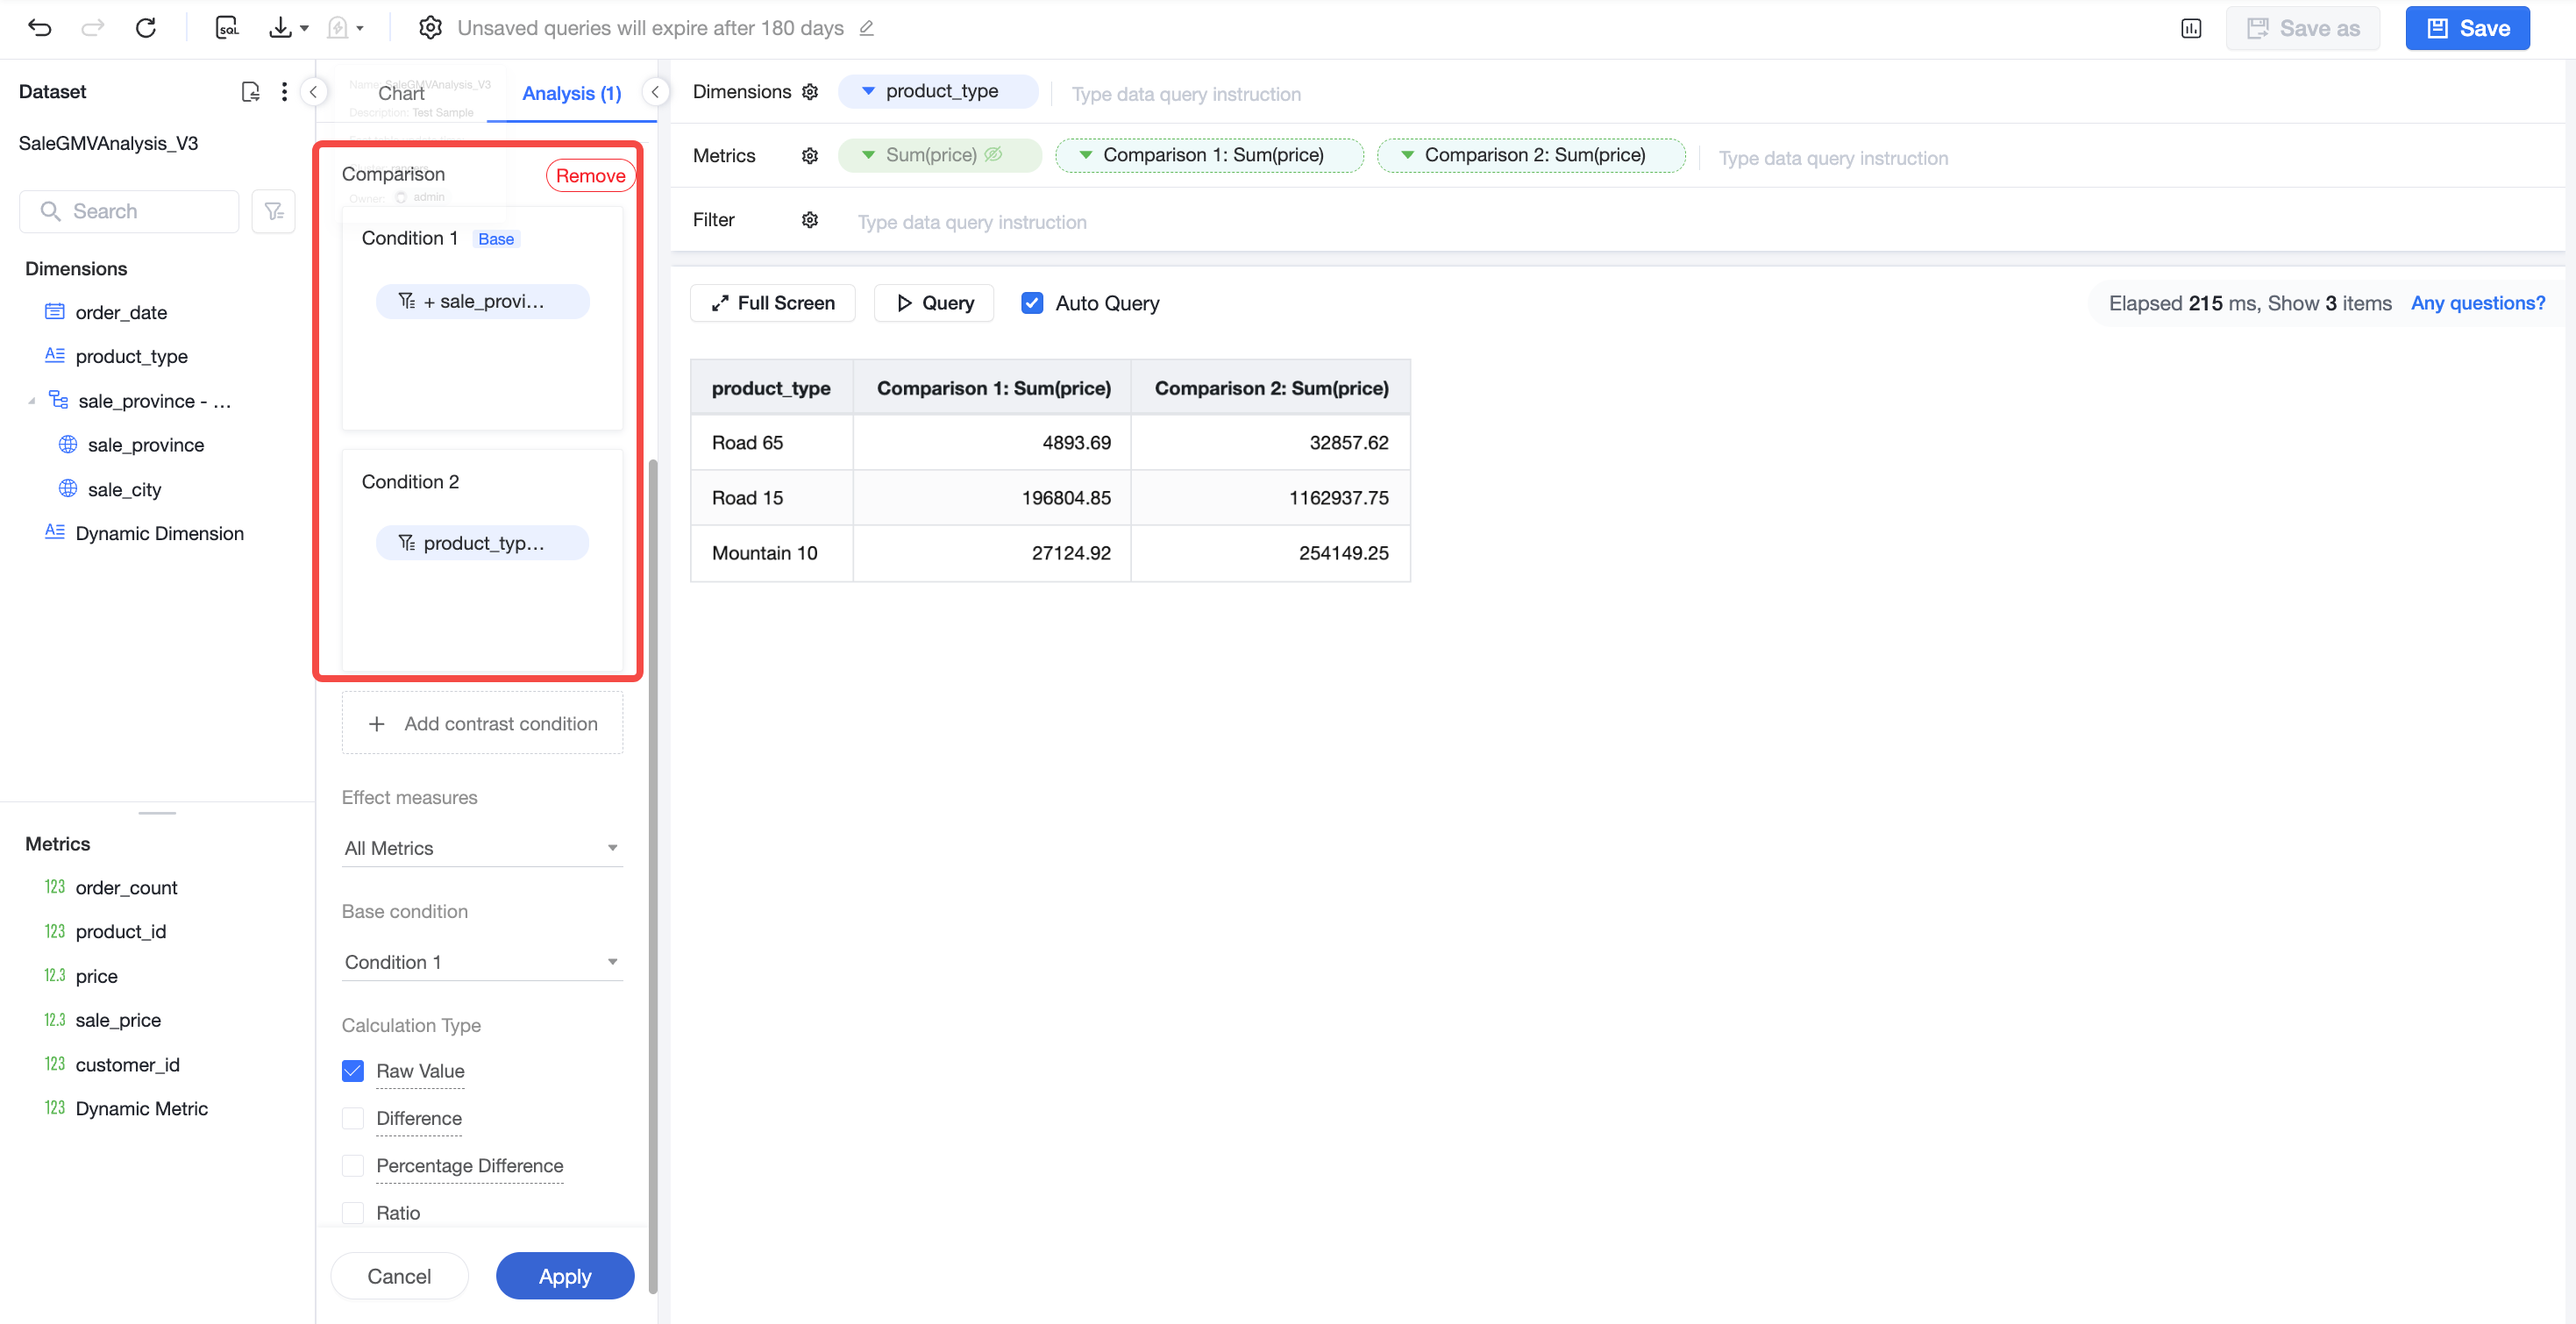Image resolution: width=2576 pixels, height=1324 pixels.
Task: Enable the Difference calculation checkbox
Action: click(x=353, y=1118)
